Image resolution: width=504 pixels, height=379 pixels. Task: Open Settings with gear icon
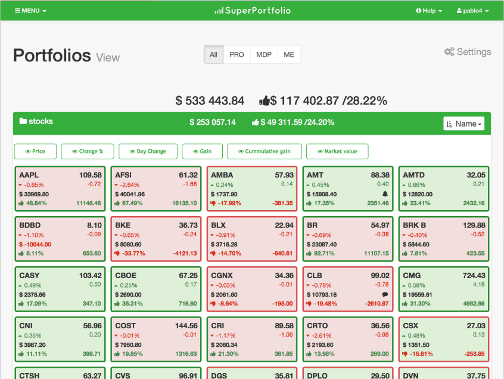pyautogui.click(x=468, y=52)
